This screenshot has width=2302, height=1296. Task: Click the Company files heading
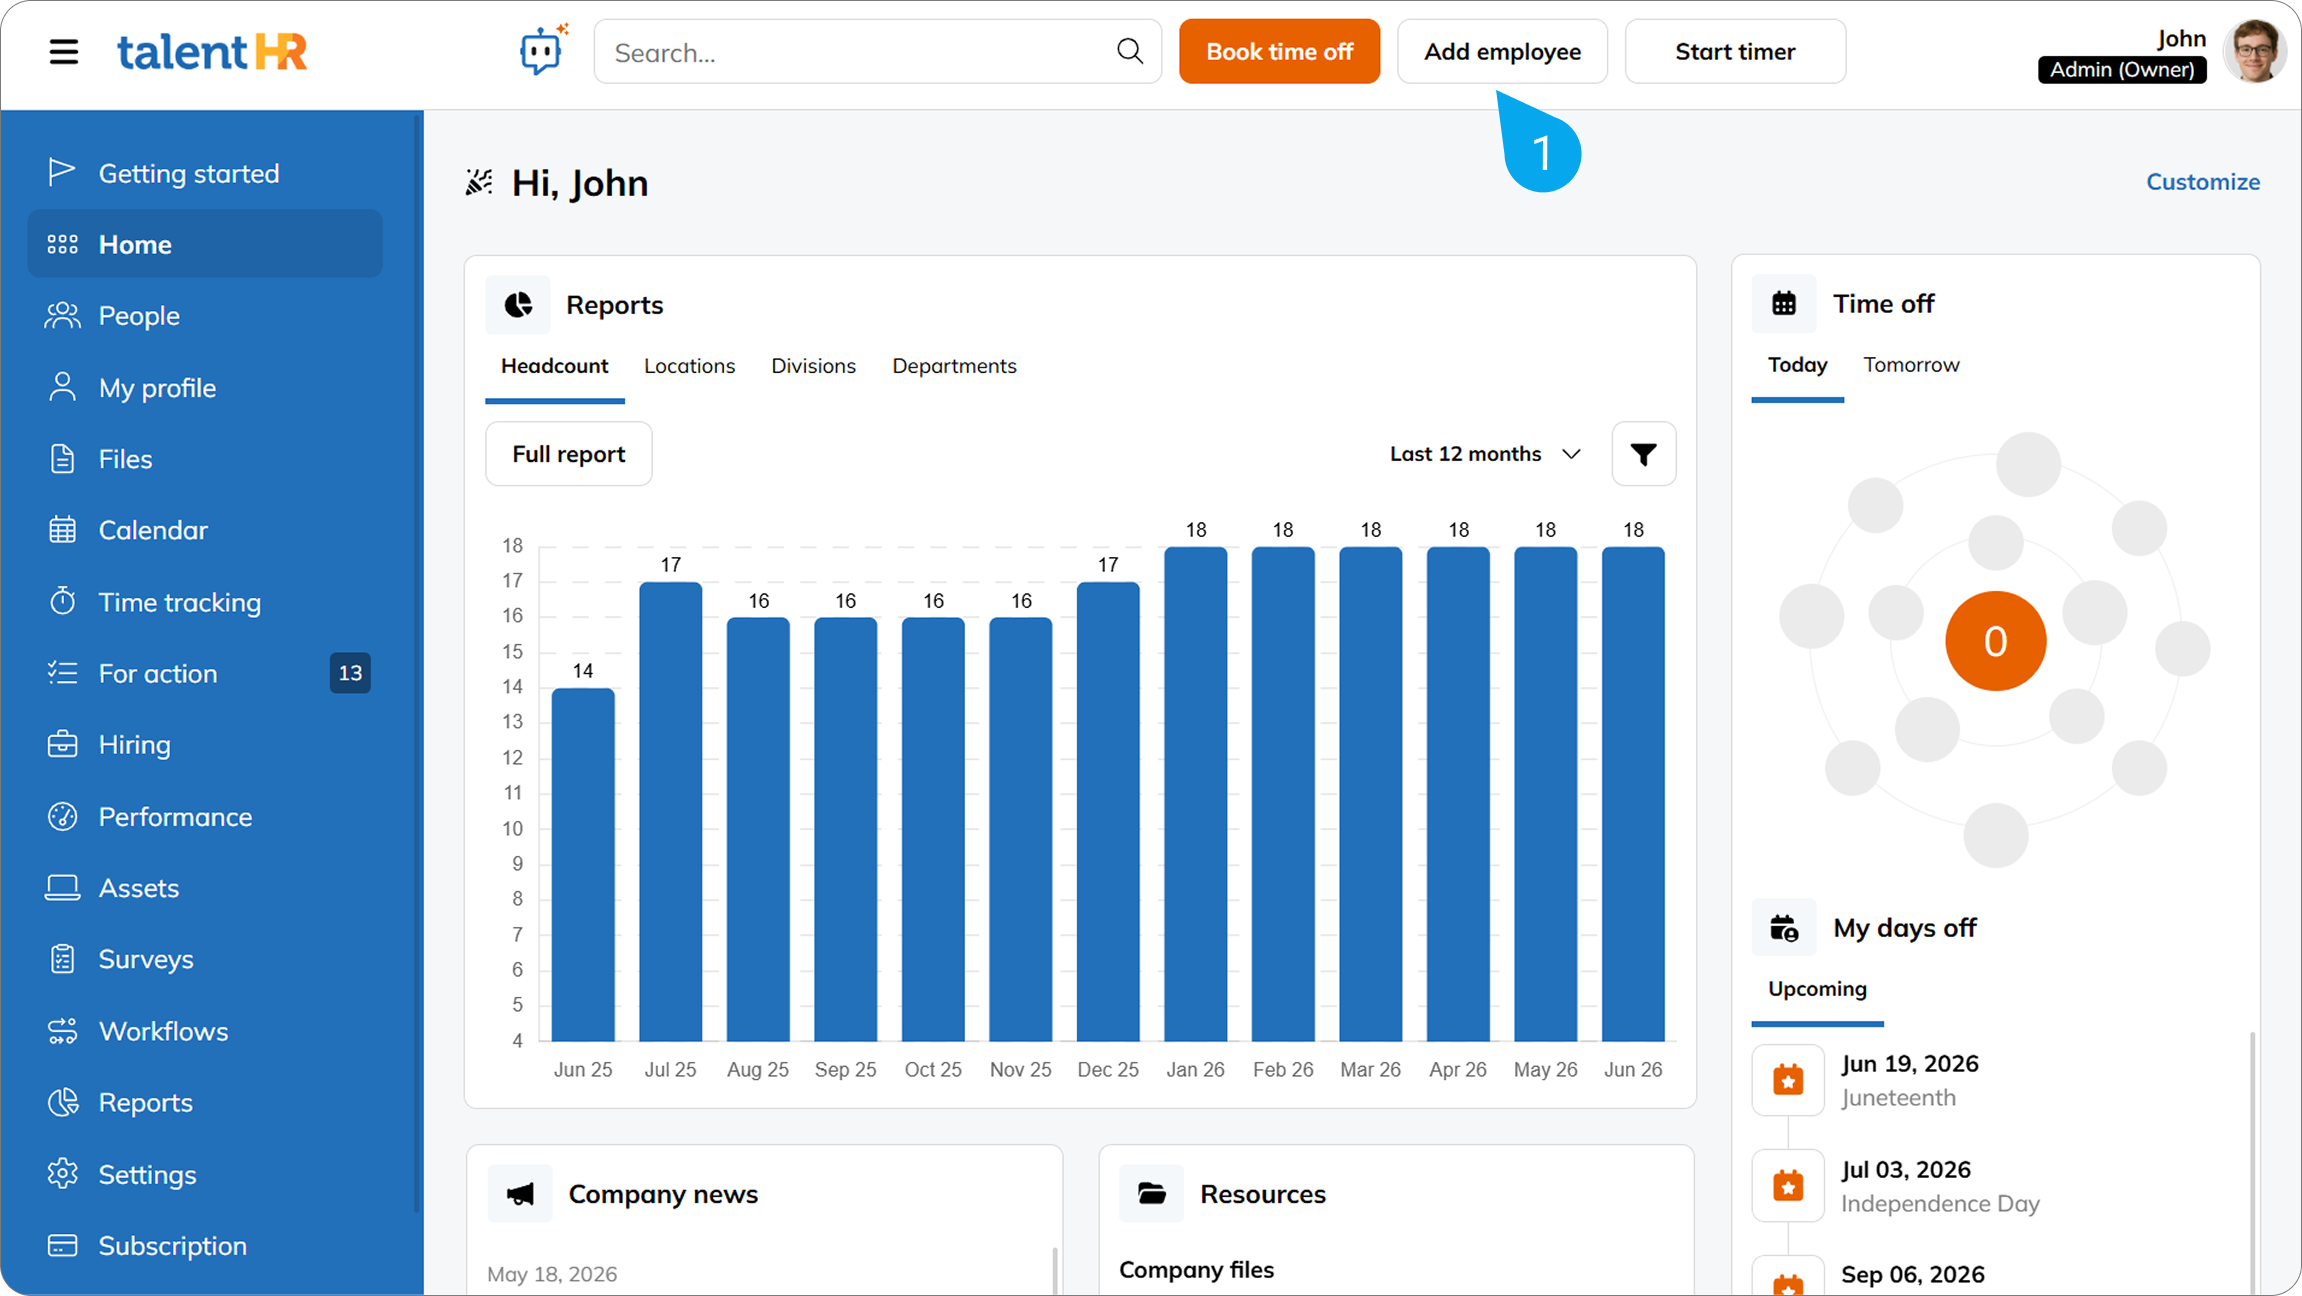click(1196, 1270)
